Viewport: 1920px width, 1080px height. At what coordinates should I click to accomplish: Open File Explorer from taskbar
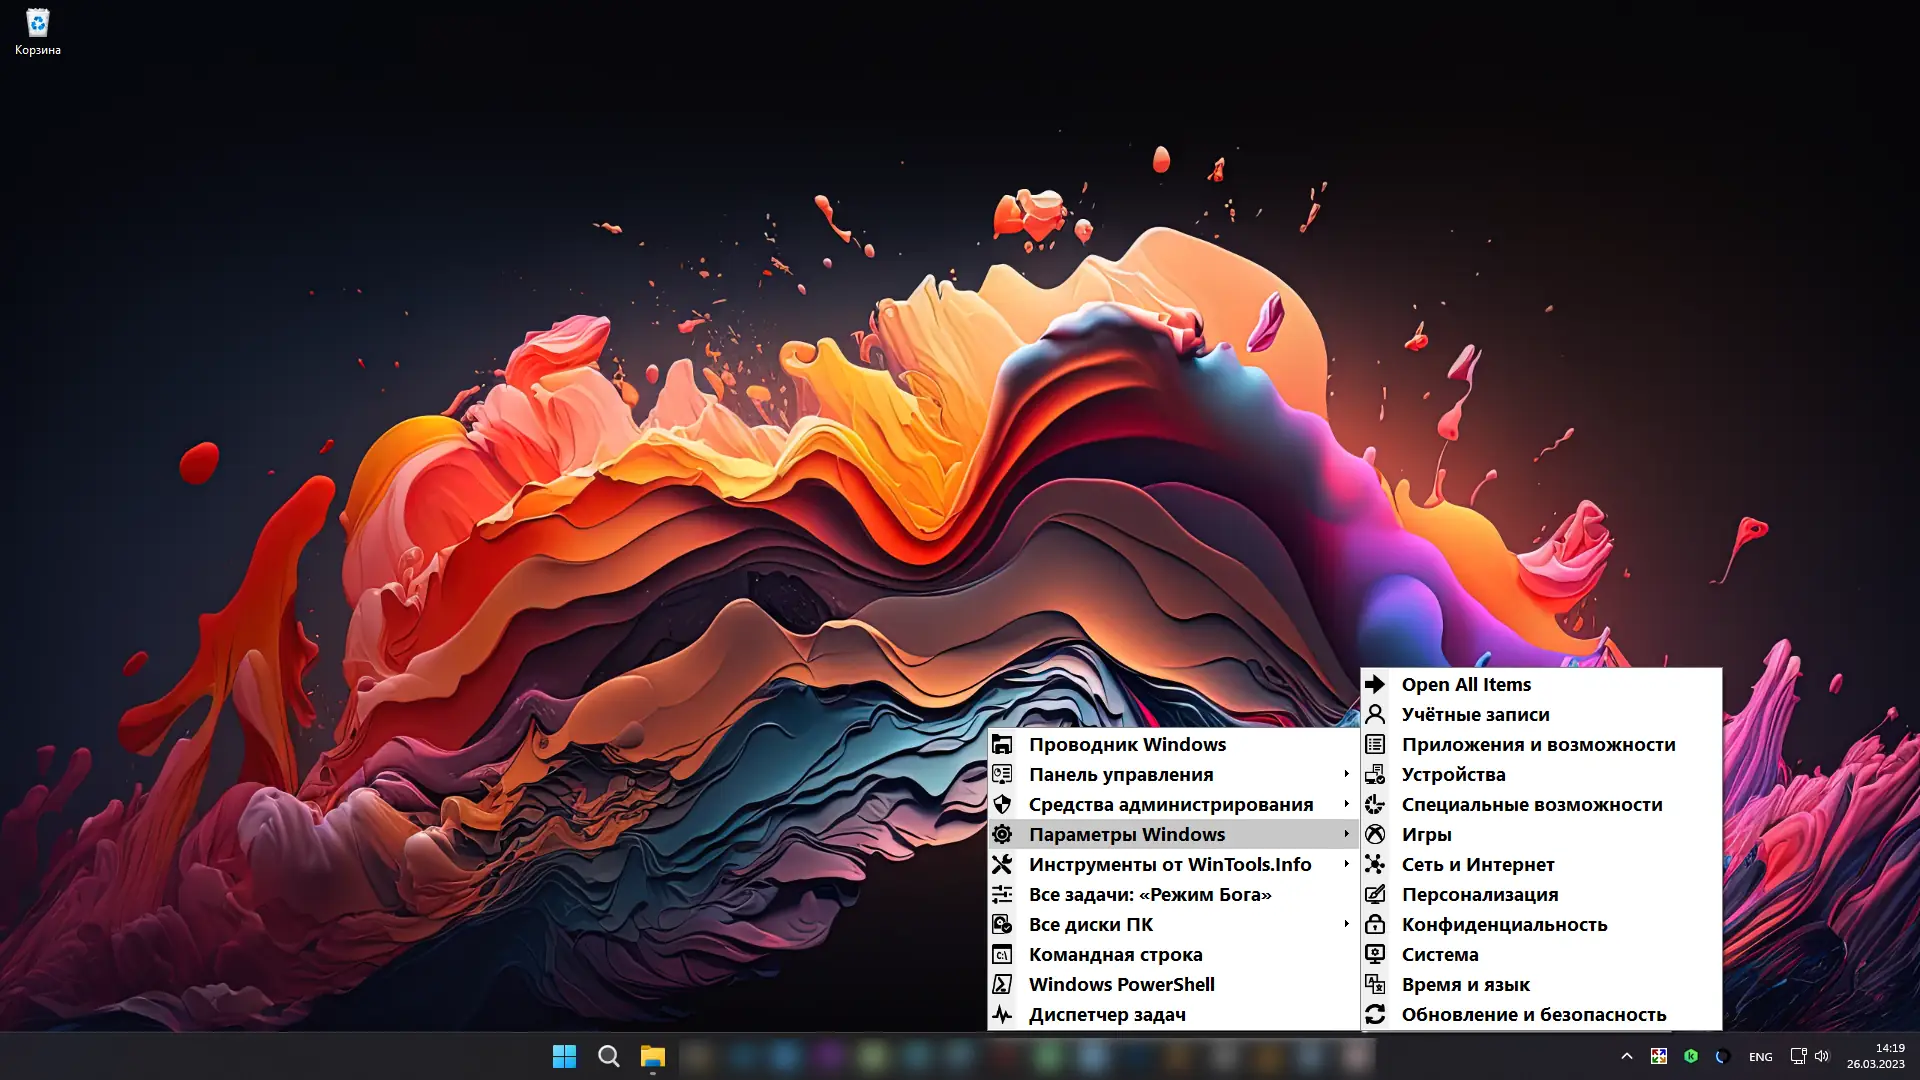point(652,1056)
